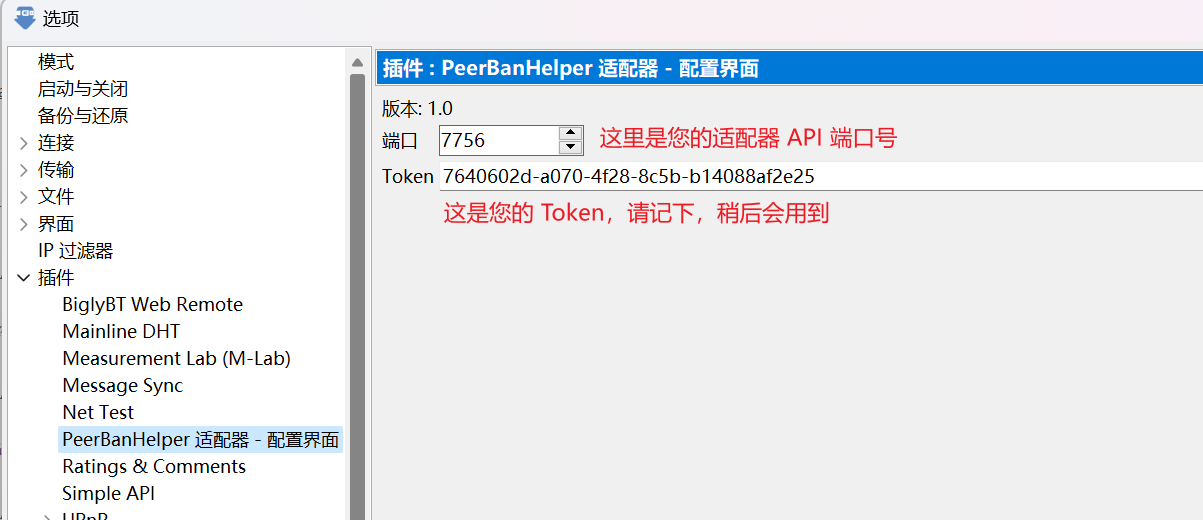Expand the 界面 tree node

point(23,224)
